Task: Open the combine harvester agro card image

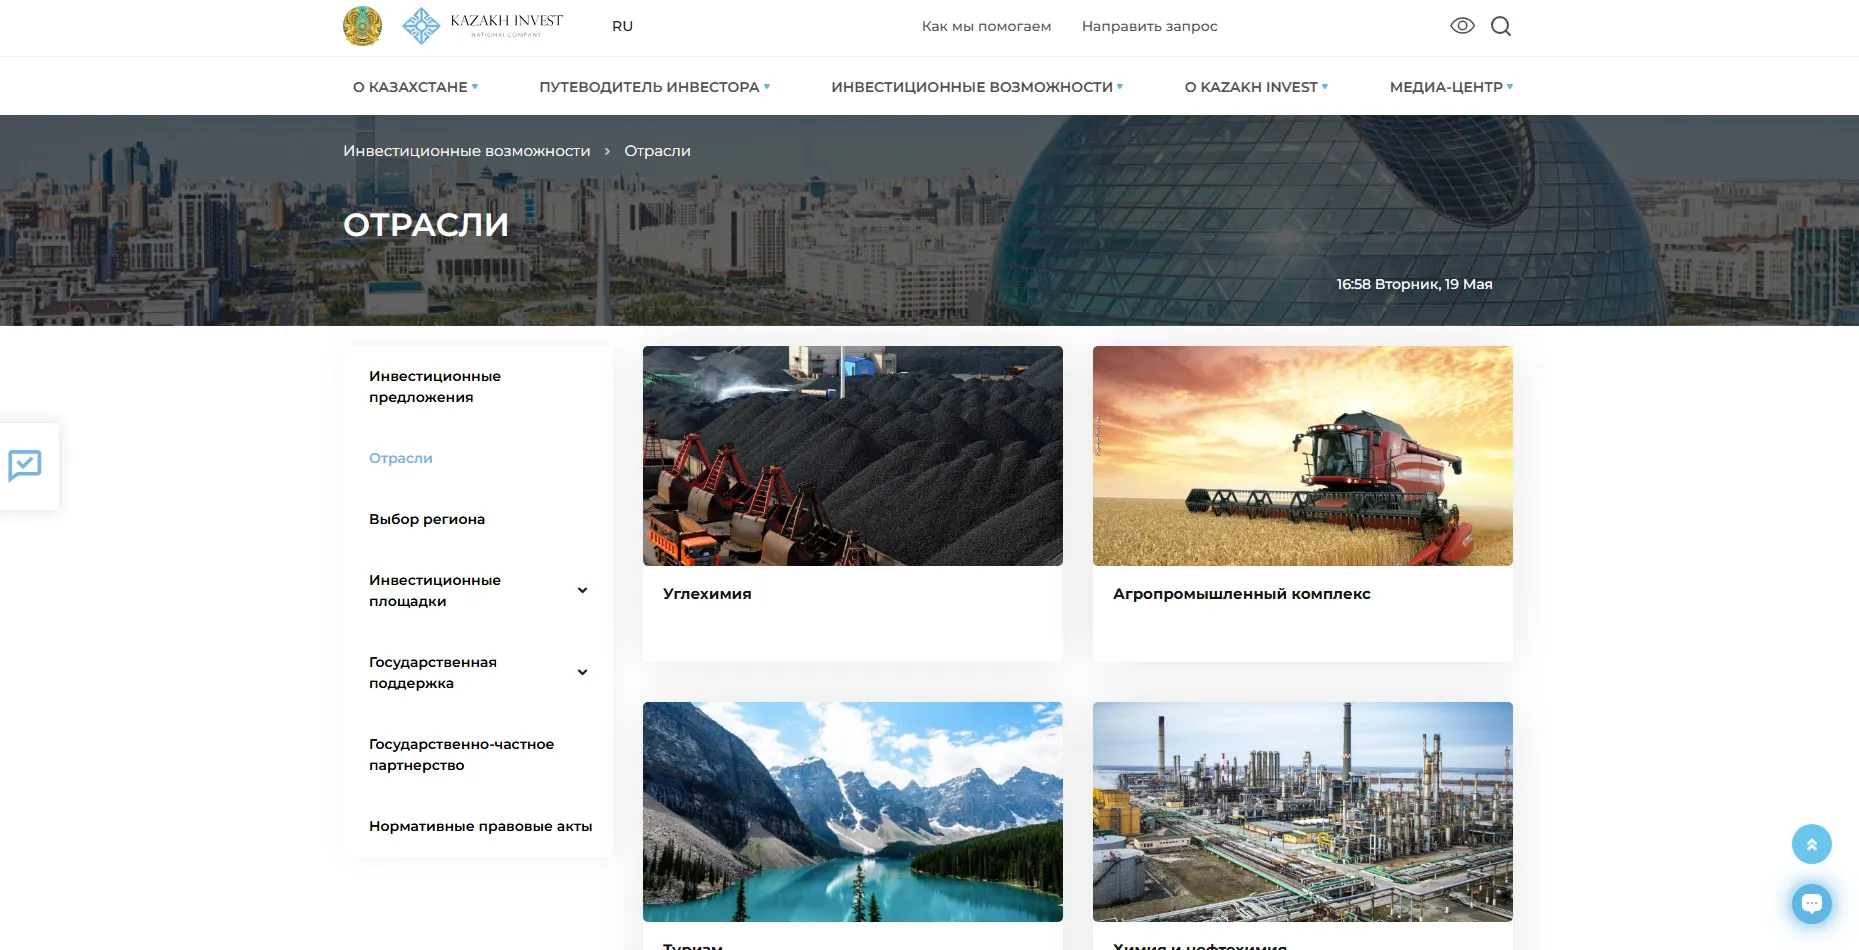Action: 1303,456
